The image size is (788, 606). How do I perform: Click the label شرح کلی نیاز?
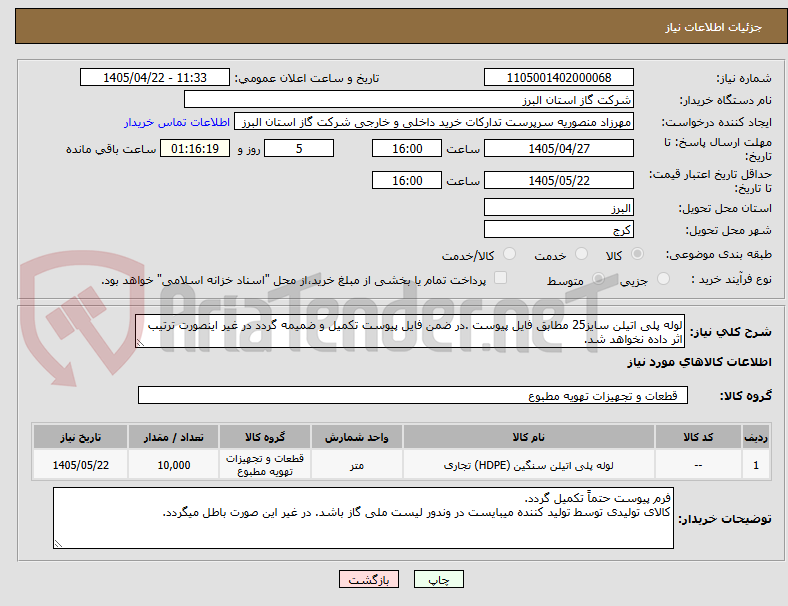click(730, 332)
